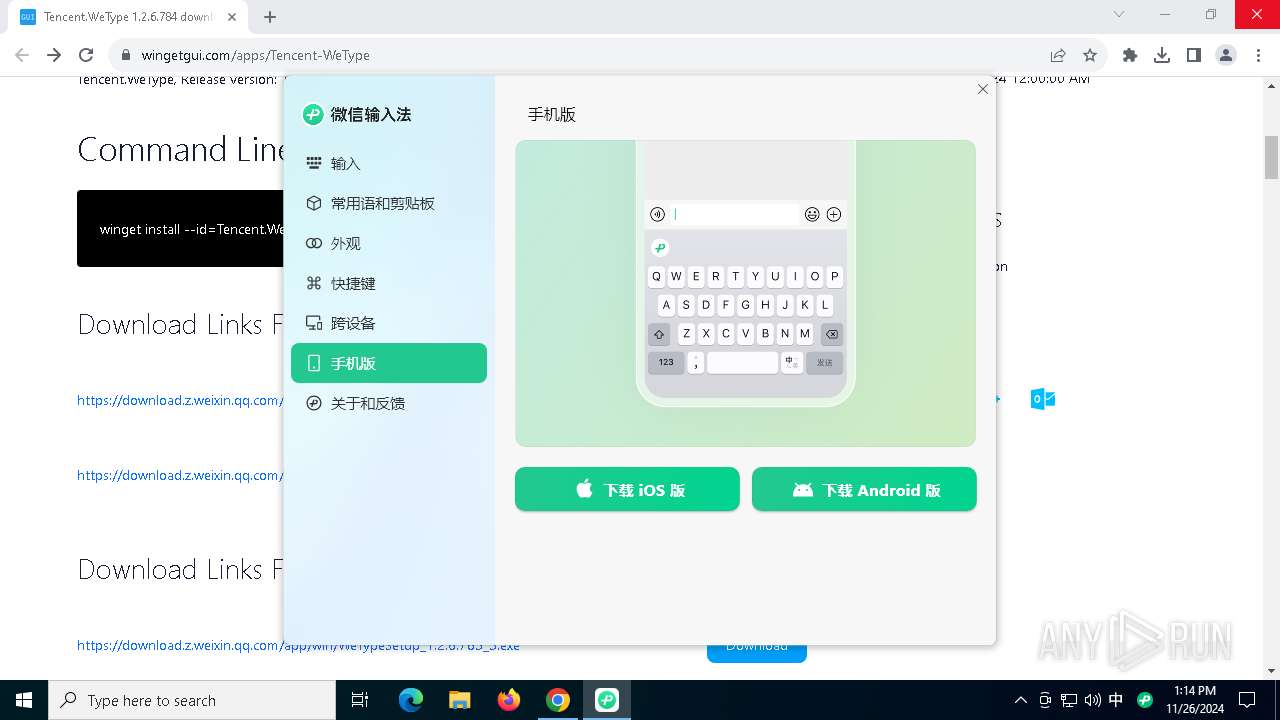The width and height of the screenshot is (1280, 720).
Task: Open the notification center icon
Action: [1247, 700]
